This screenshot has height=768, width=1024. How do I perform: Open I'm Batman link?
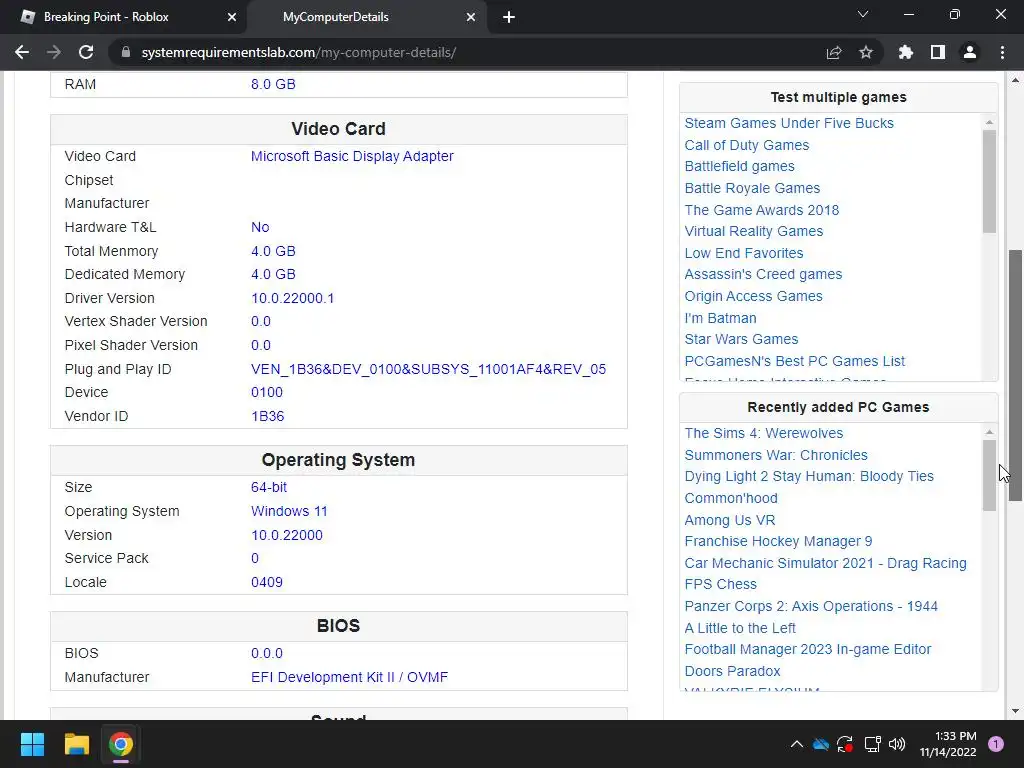(720, 318)
